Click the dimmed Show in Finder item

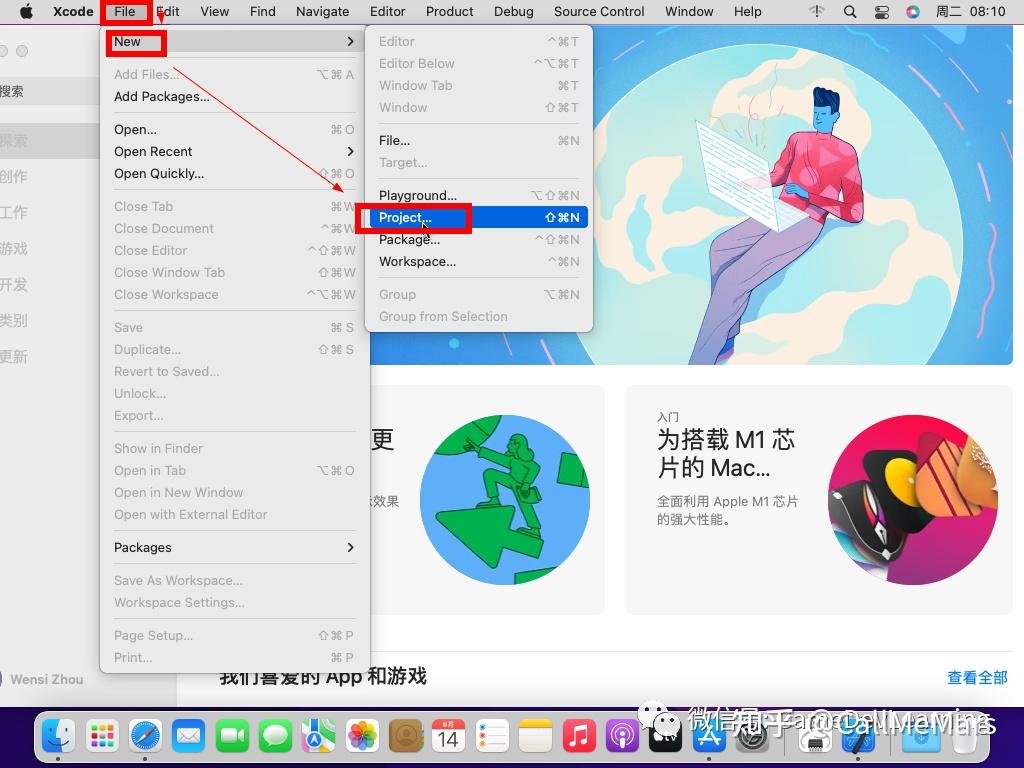click(234, 449)
